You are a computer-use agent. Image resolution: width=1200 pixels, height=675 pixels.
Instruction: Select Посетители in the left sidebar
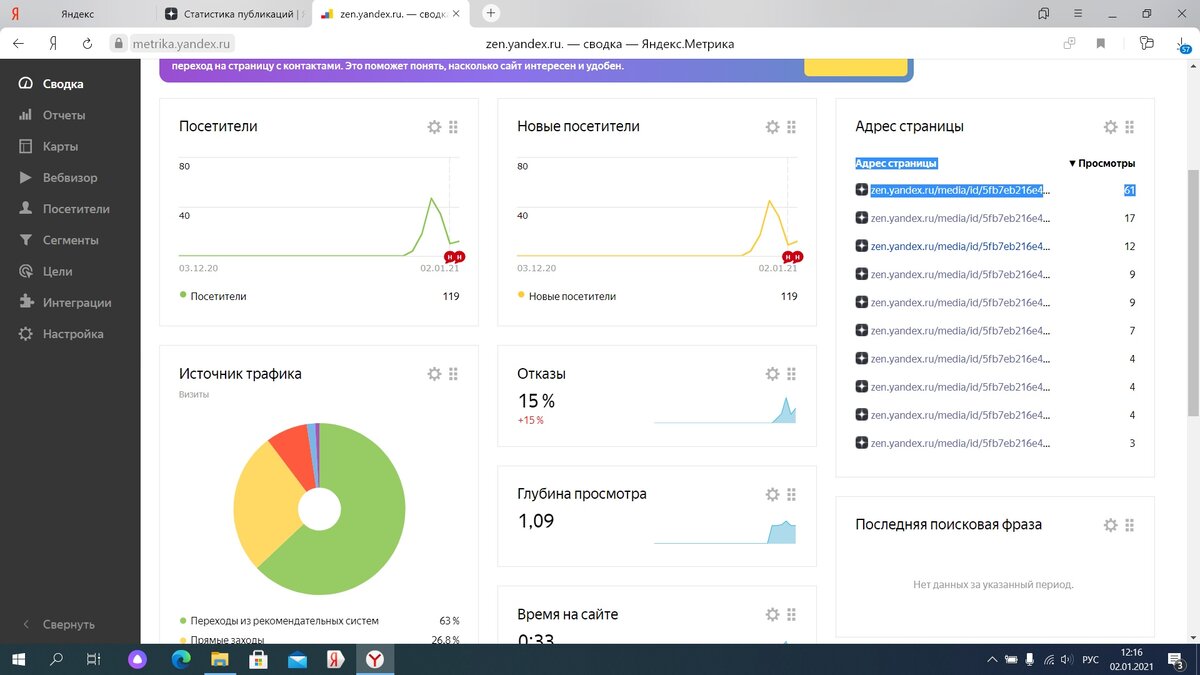point(62,209)
